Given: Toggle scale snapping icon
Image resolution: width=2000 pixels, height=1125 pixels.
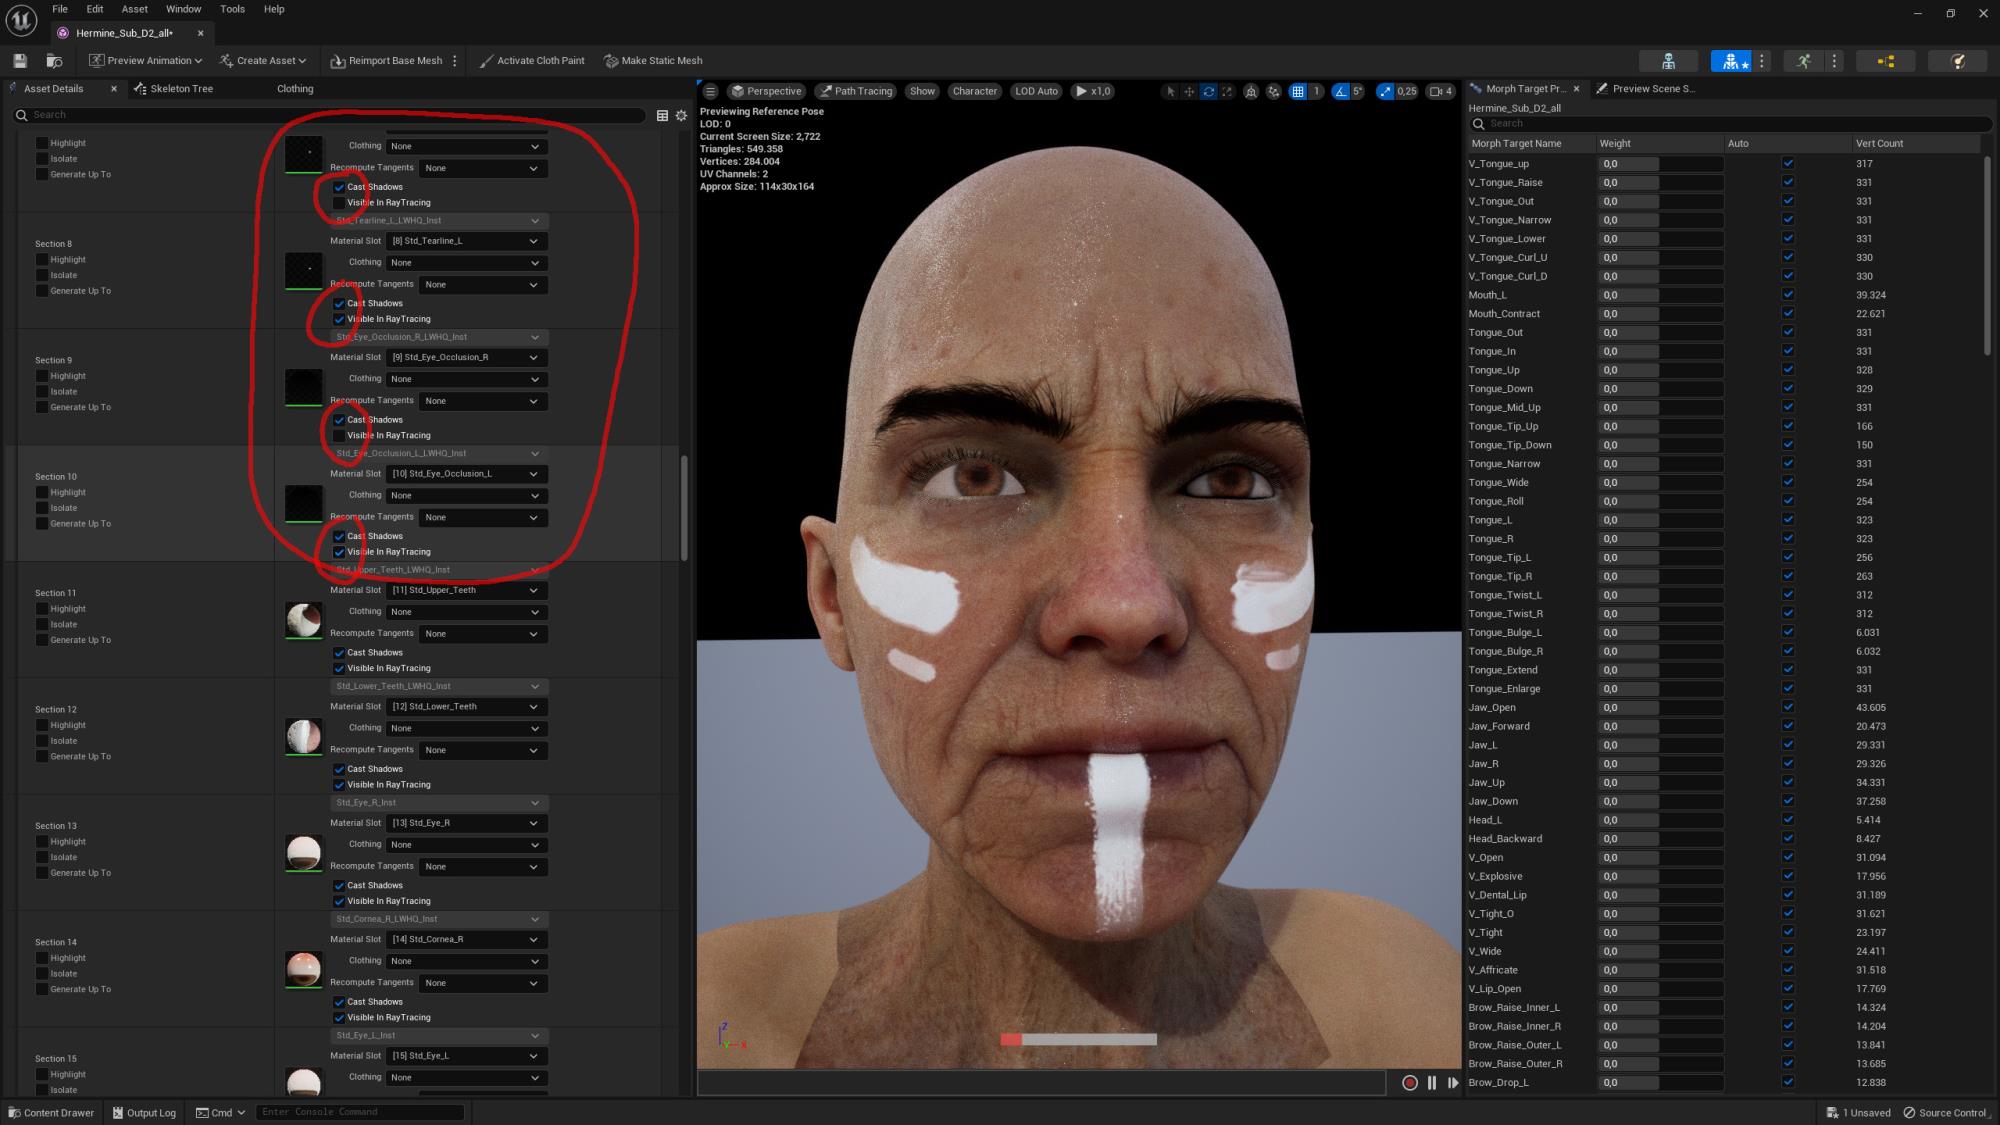Looking at the screenshot, I should [1385, 91].
